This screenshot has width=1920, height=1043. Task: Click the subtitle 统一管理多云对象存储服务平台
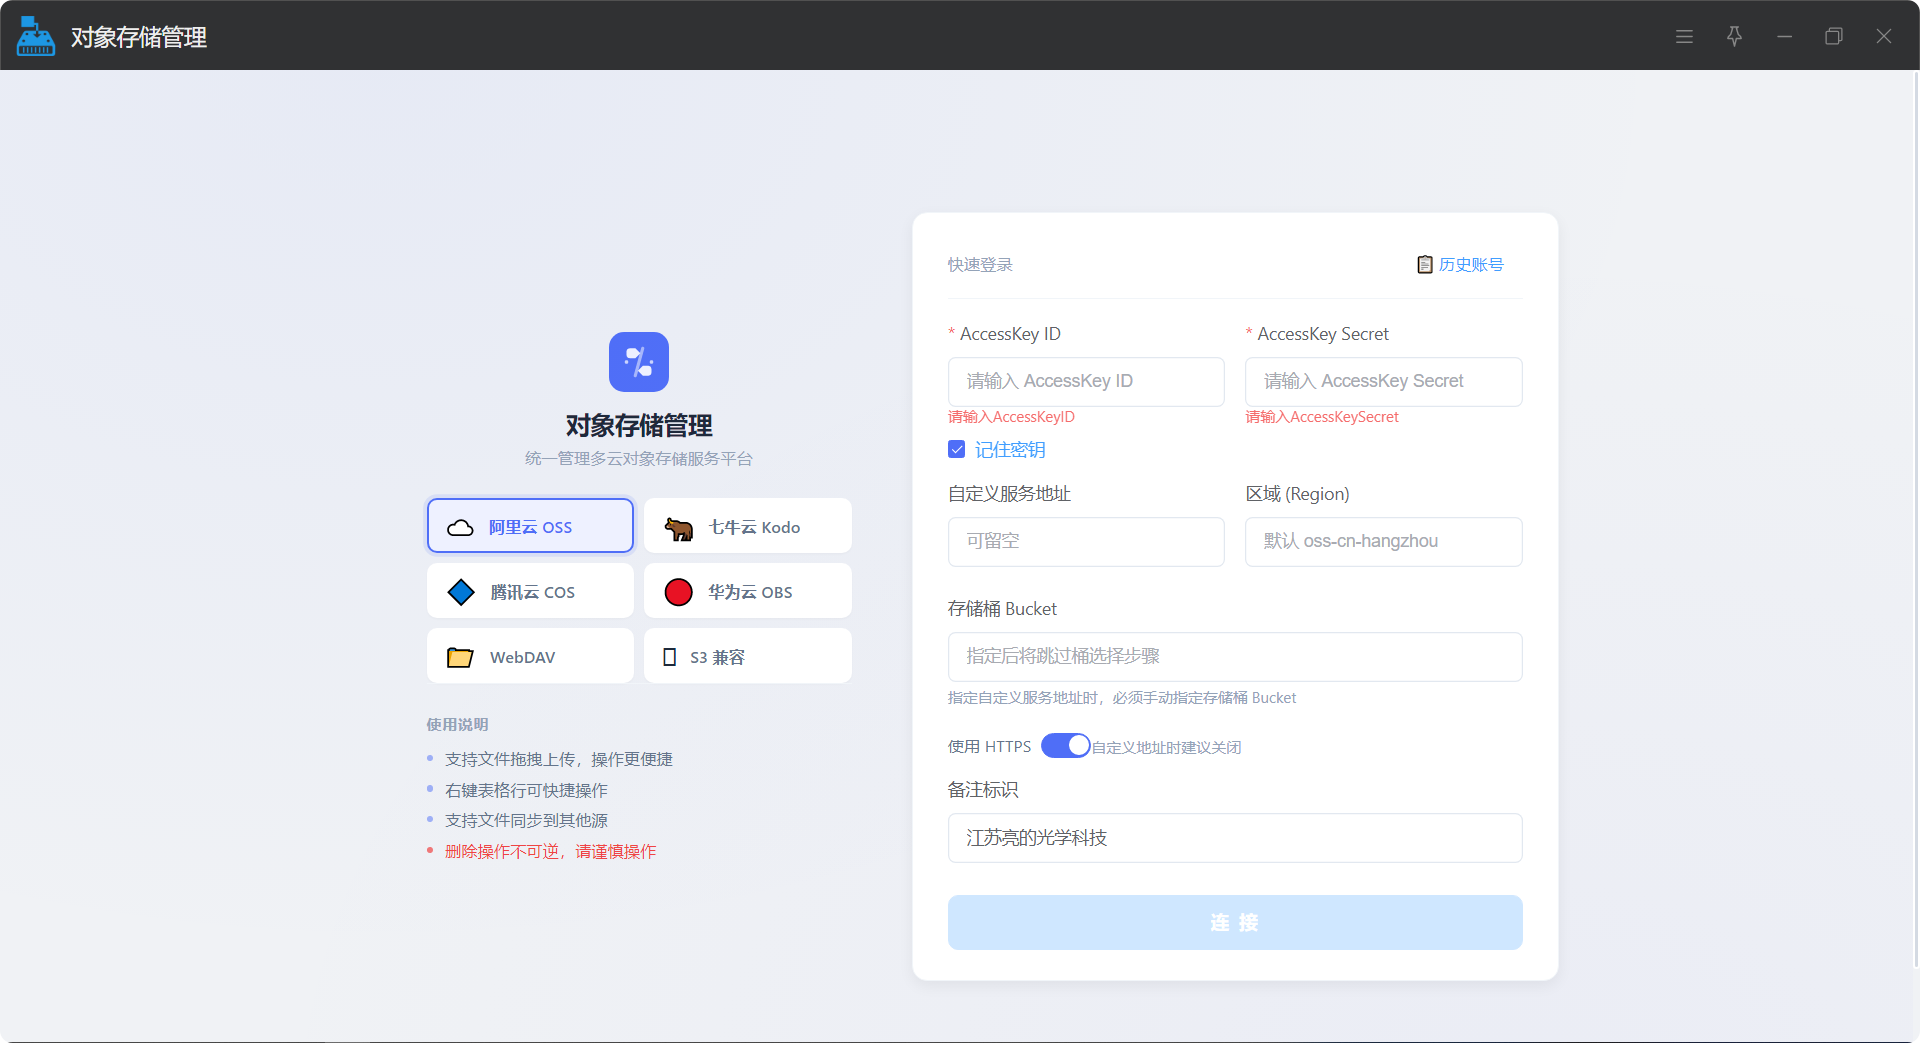point(639,459)
